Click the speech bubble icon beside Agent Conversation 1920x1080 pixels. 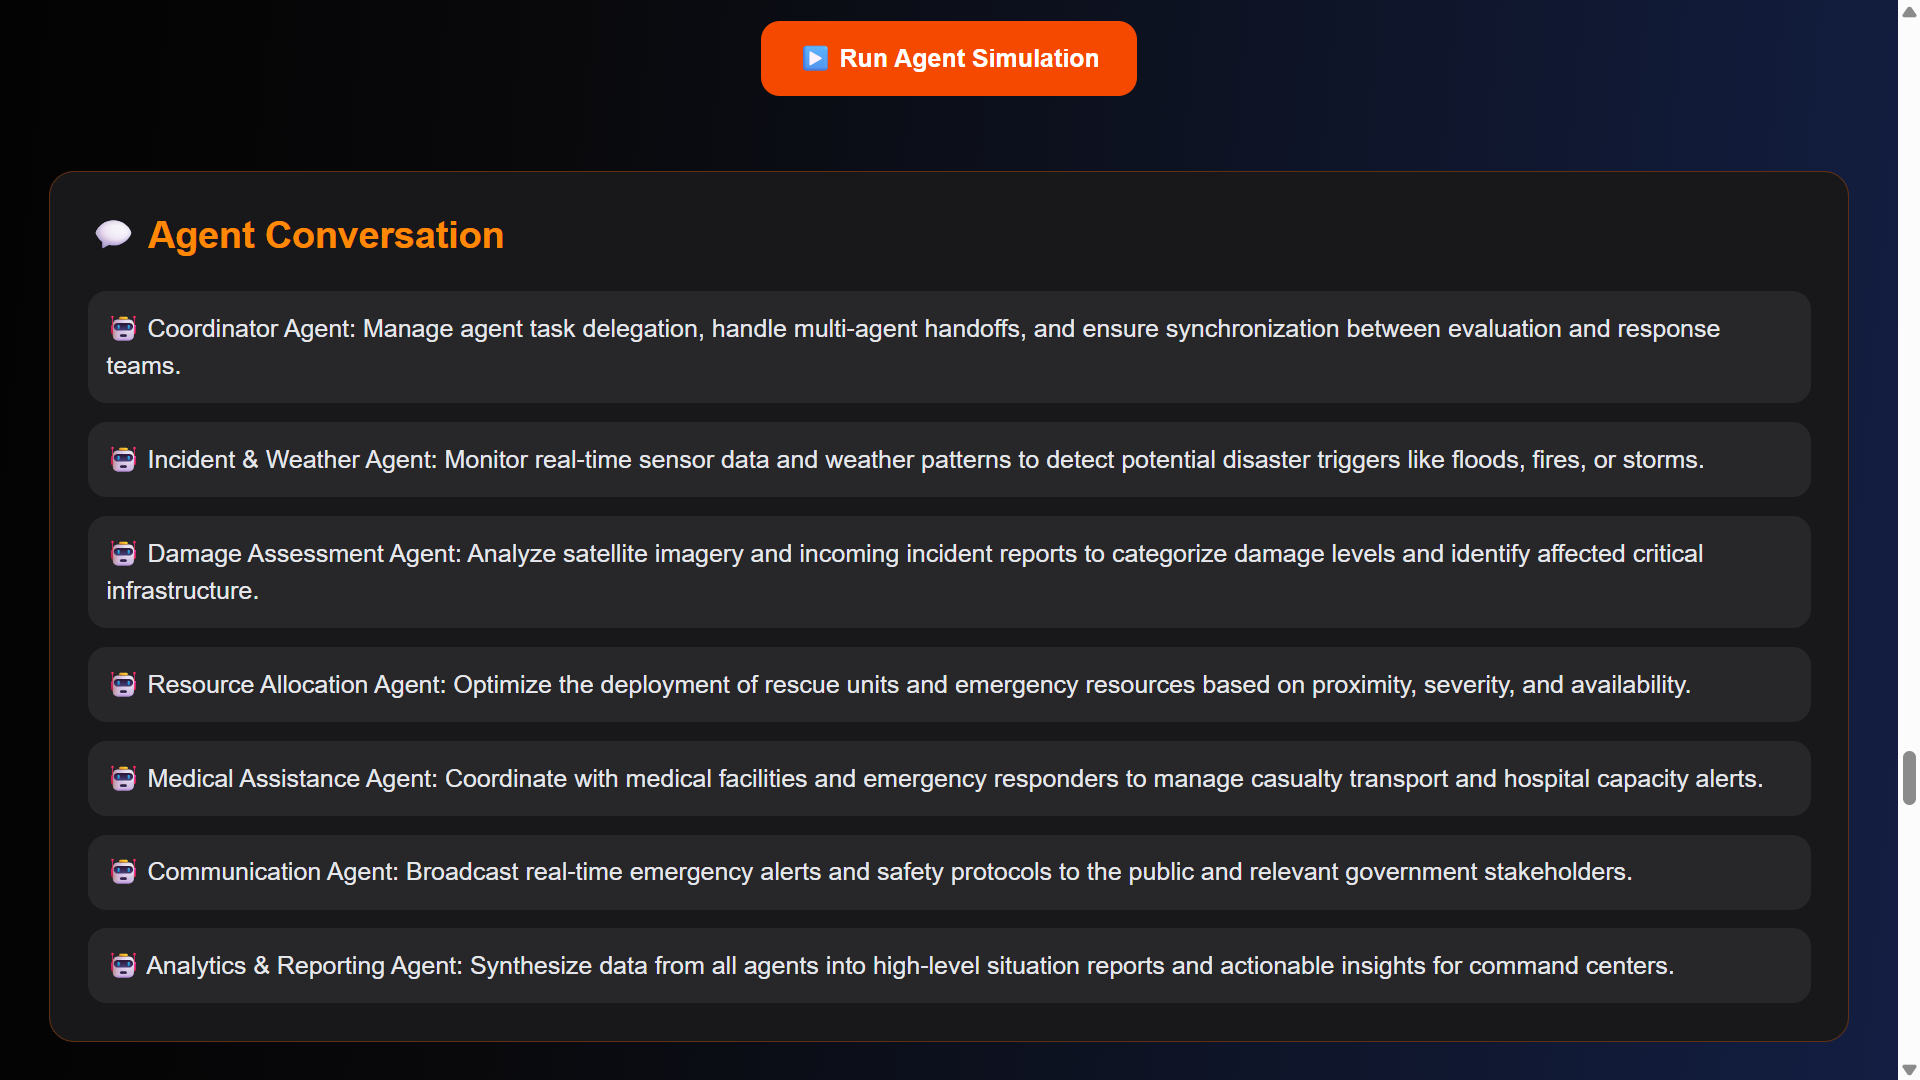(113, 235)
